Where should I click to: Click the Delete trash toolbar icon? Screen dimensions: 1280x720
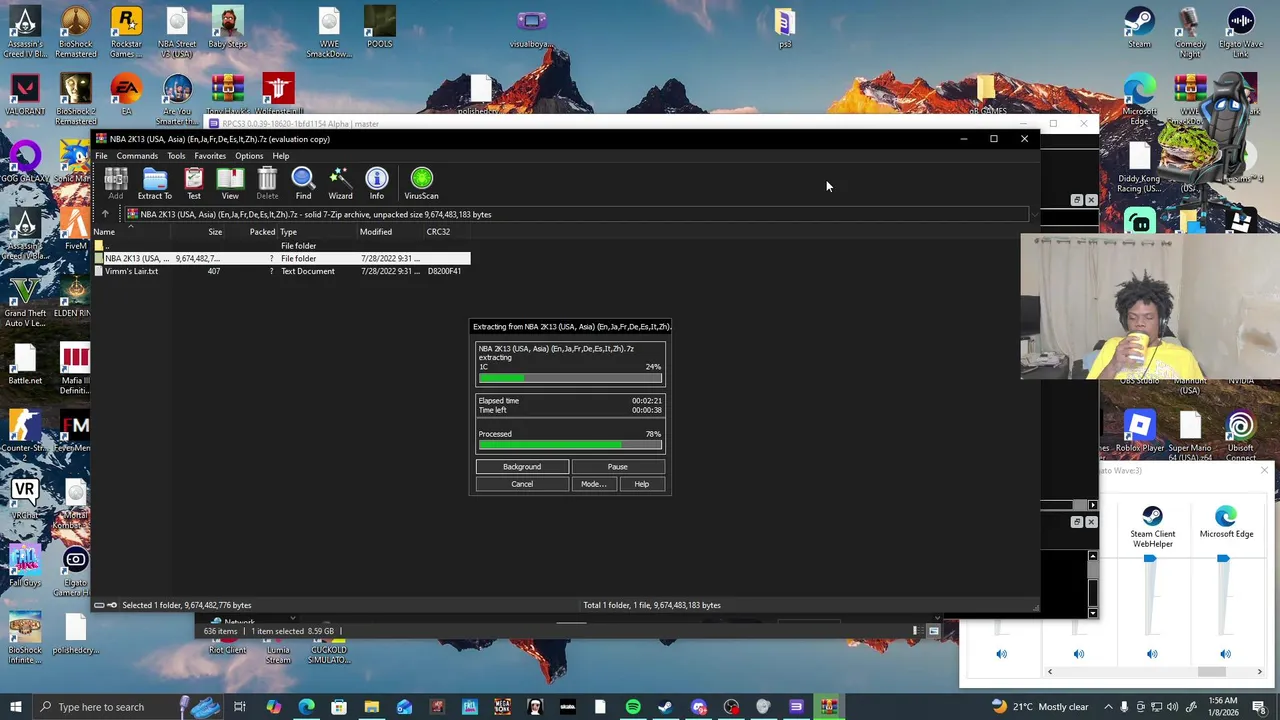click(267, 184)
